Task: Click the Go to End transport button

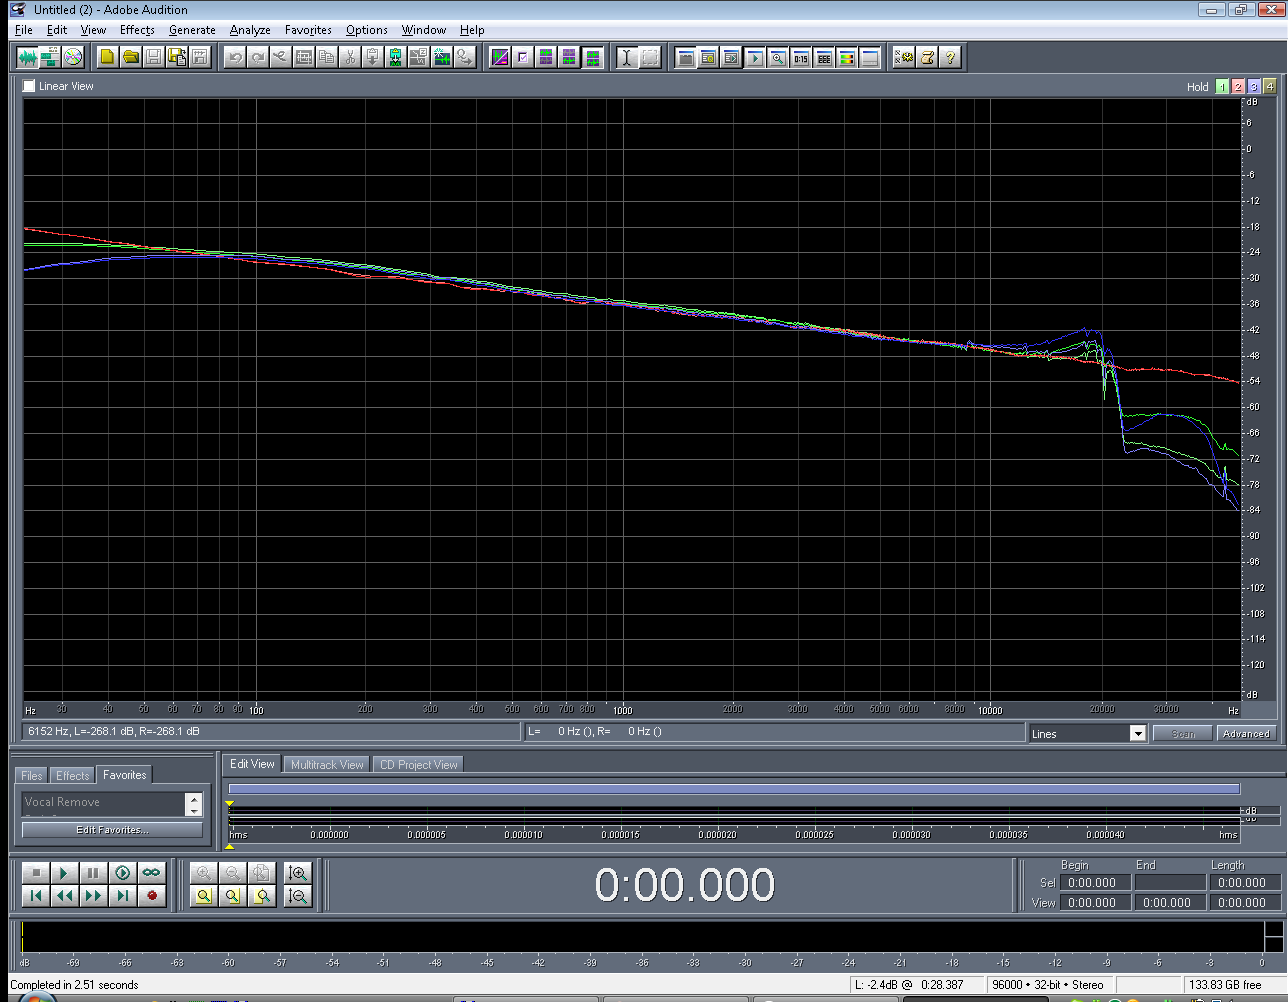Action: pyautogui.click(x=122, y=896)
